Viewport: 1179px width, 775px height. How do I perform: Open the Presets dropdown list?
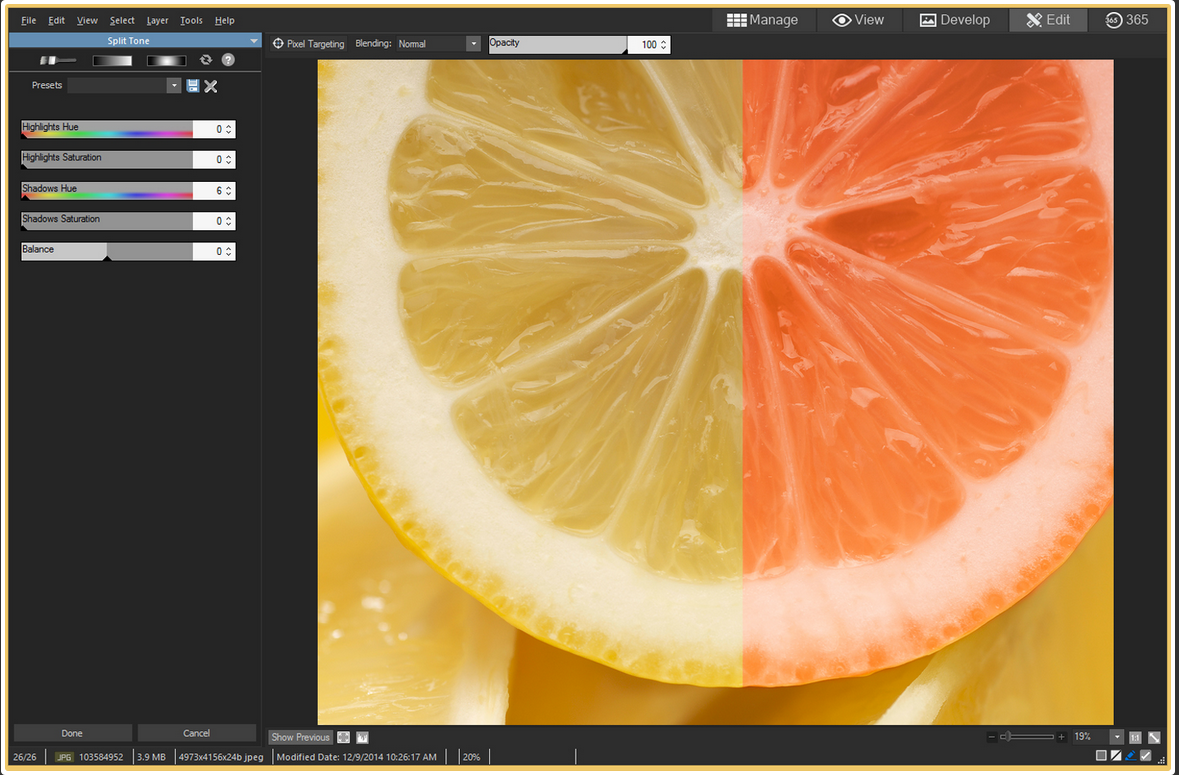click(x=174, y=86)
